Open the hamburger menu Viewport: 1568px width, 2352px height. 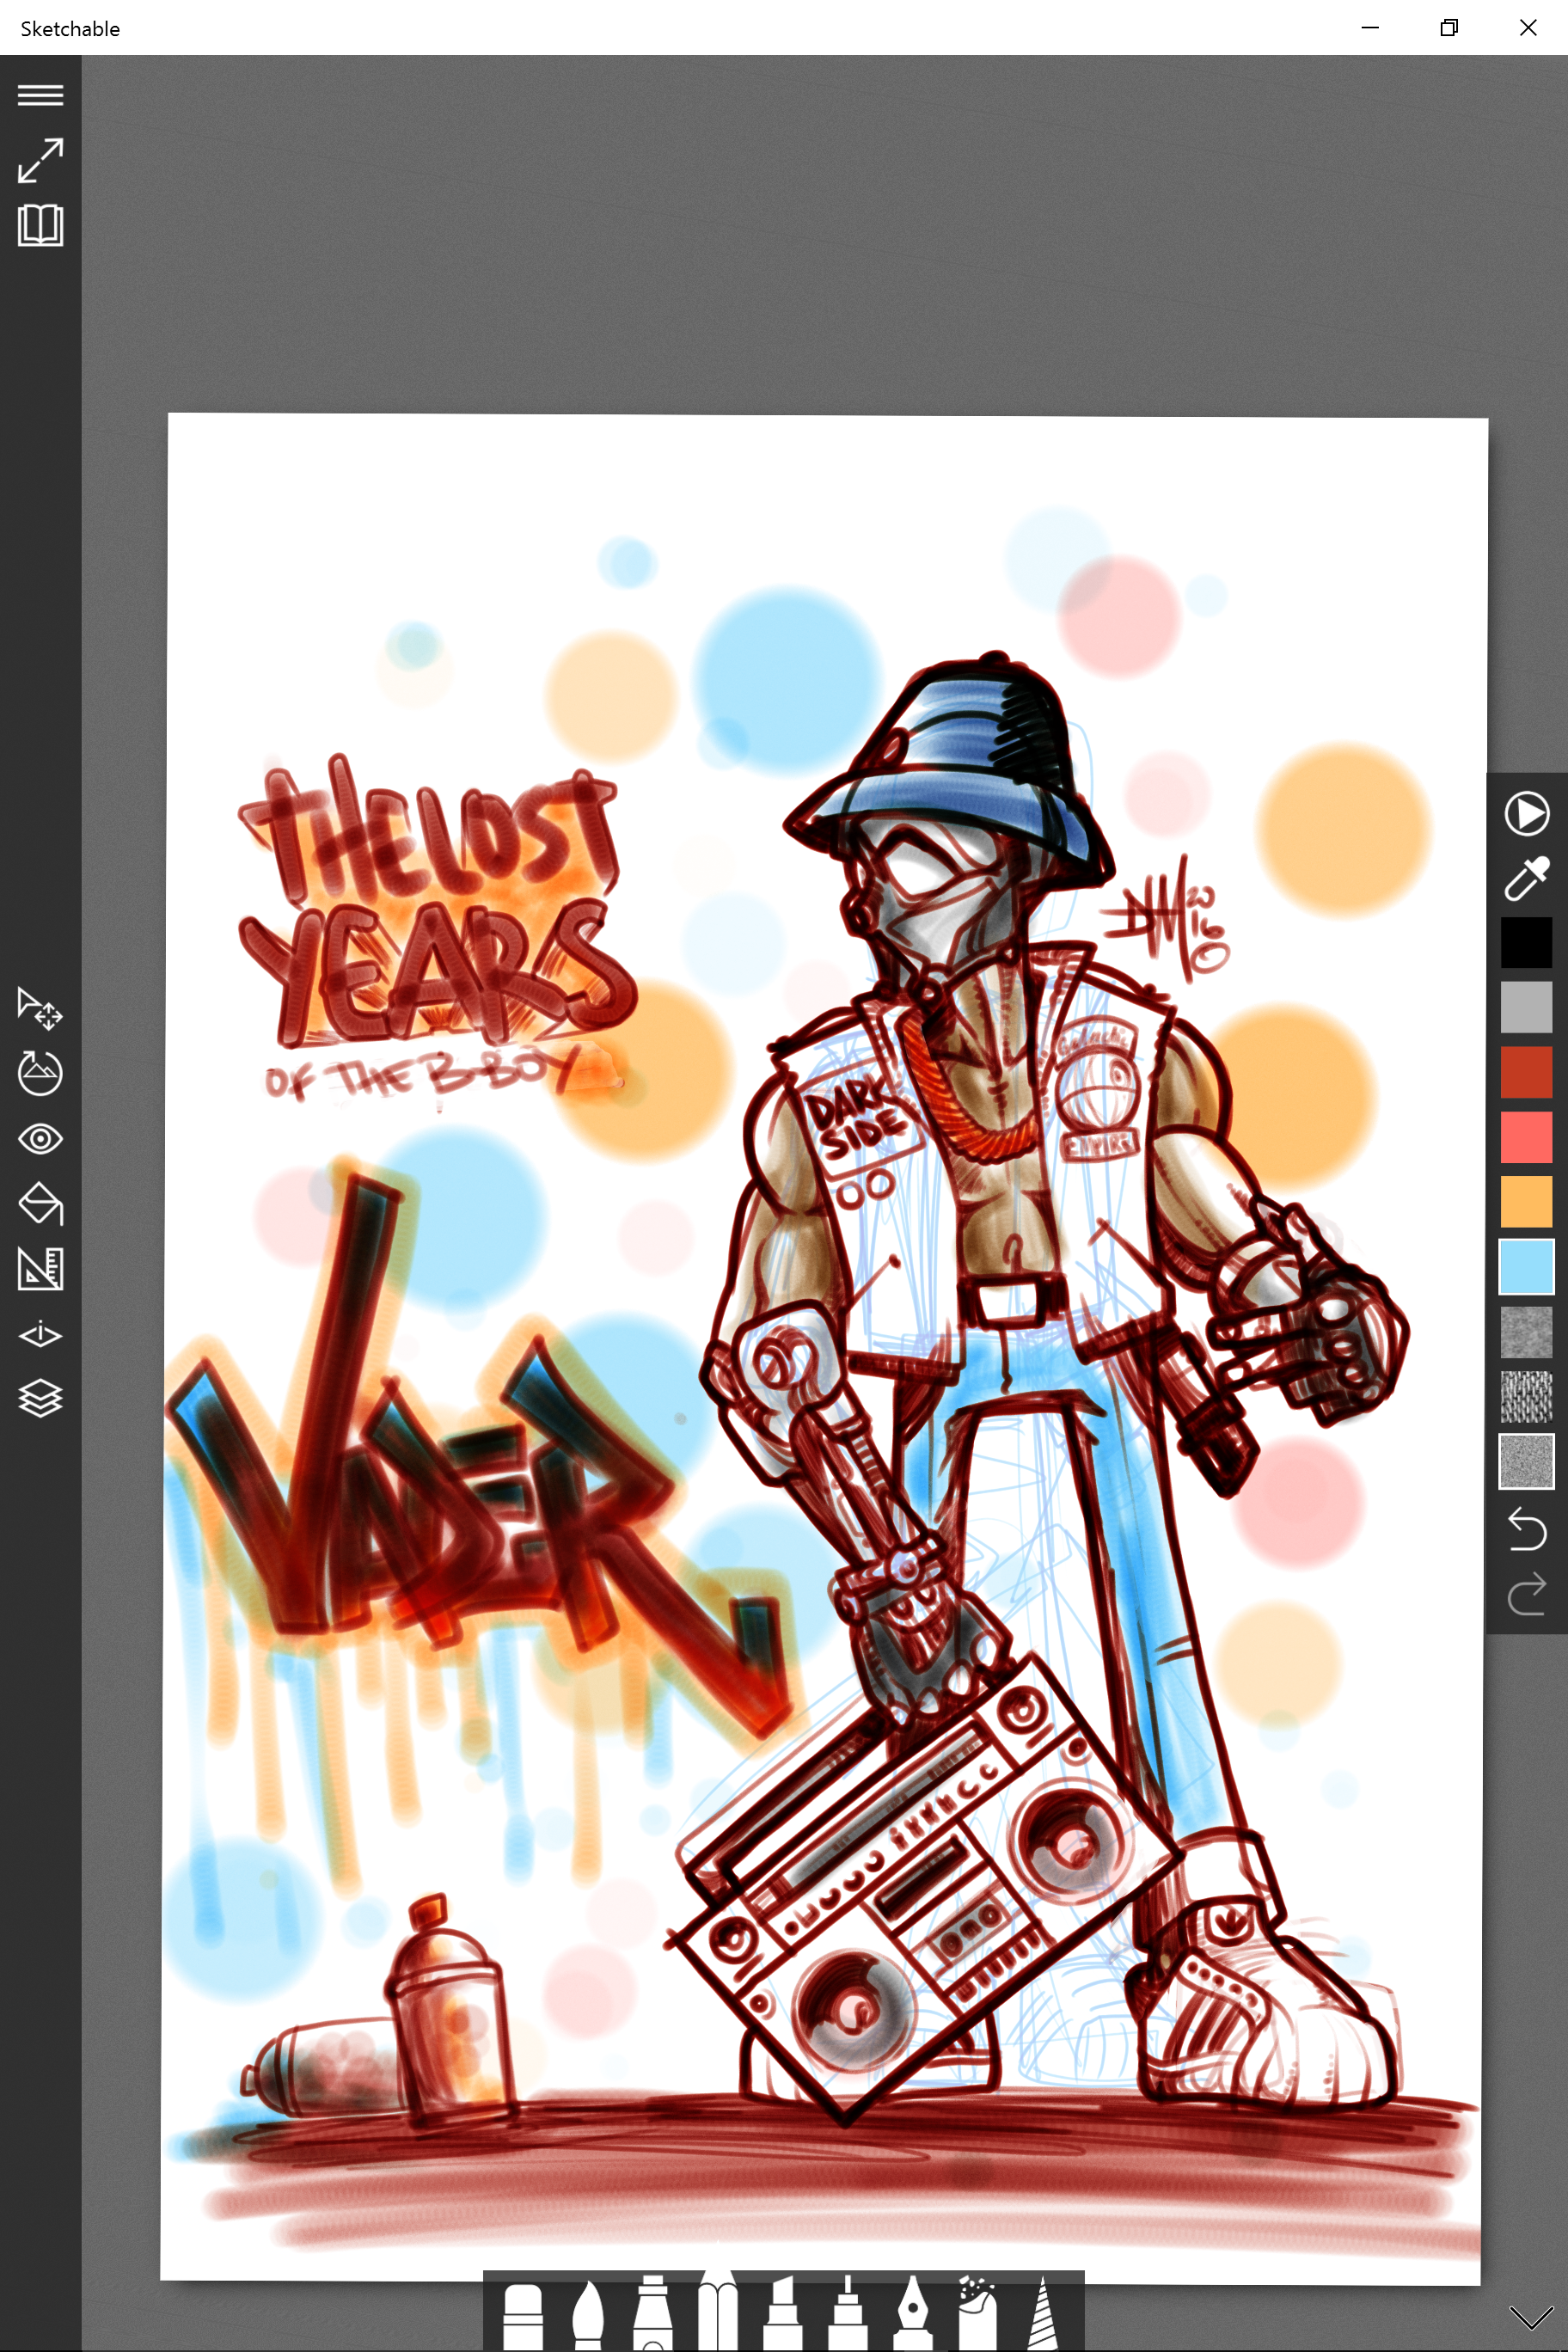tap(41, 95)
